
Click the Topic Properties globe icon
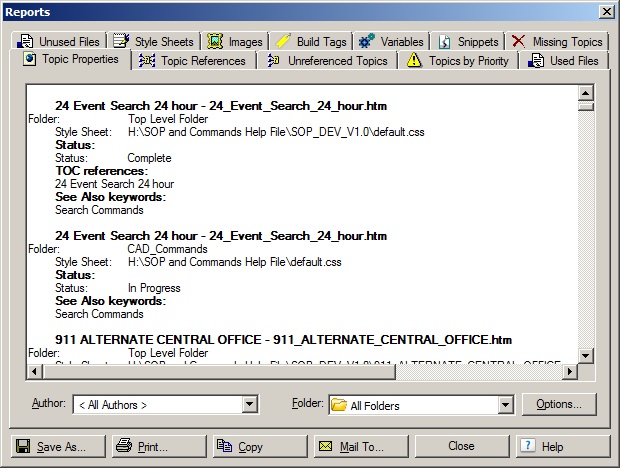click(x=30, y=59)
